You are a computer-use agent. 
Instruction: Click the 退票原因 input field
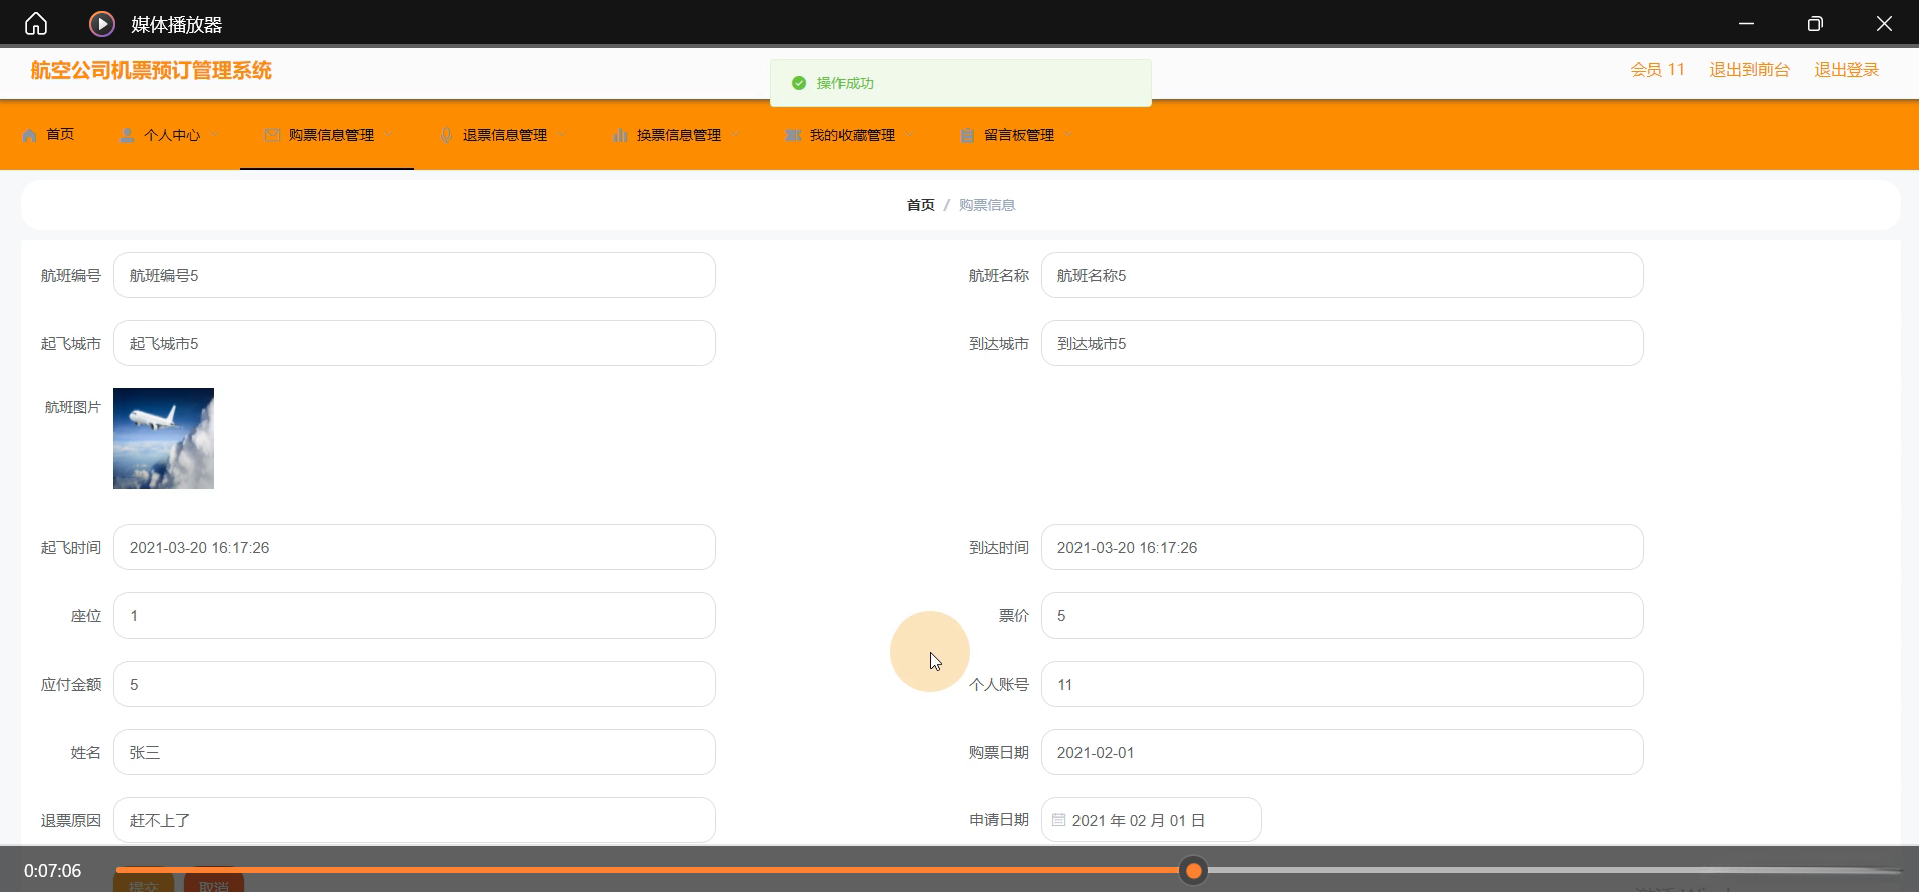pos(414,820)
